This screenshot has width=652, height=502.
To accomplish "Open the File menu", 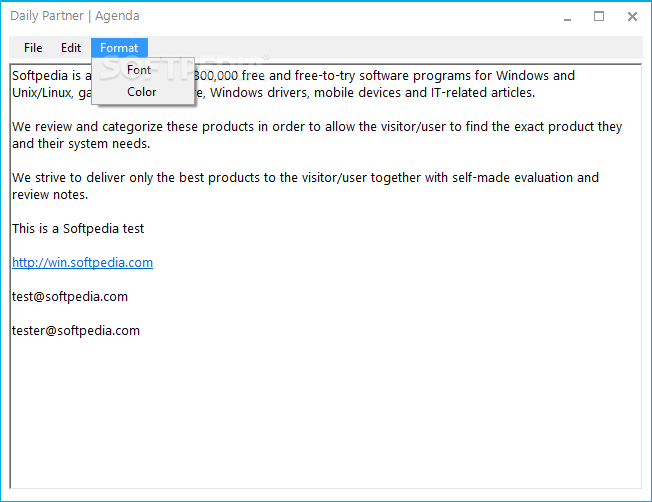I will coord(33,48).
